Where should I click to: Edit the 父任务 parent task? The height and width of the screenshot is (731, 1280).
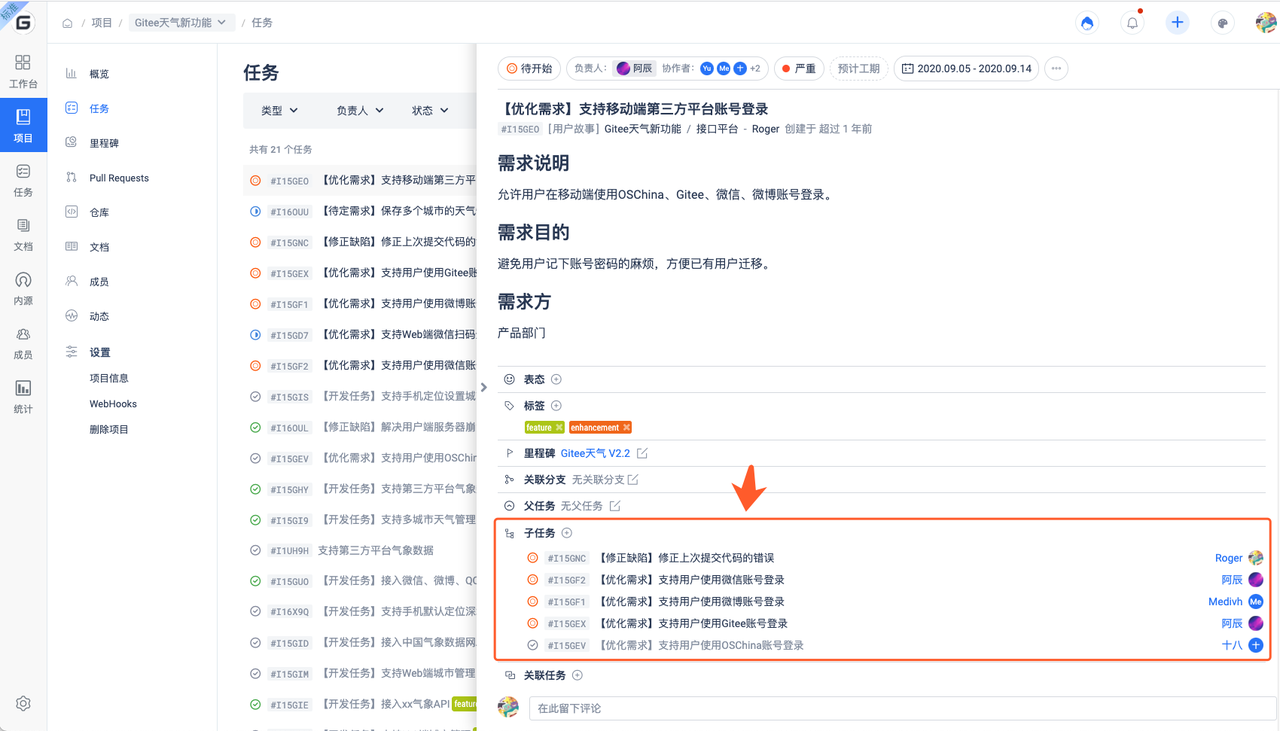click(615, 506)
